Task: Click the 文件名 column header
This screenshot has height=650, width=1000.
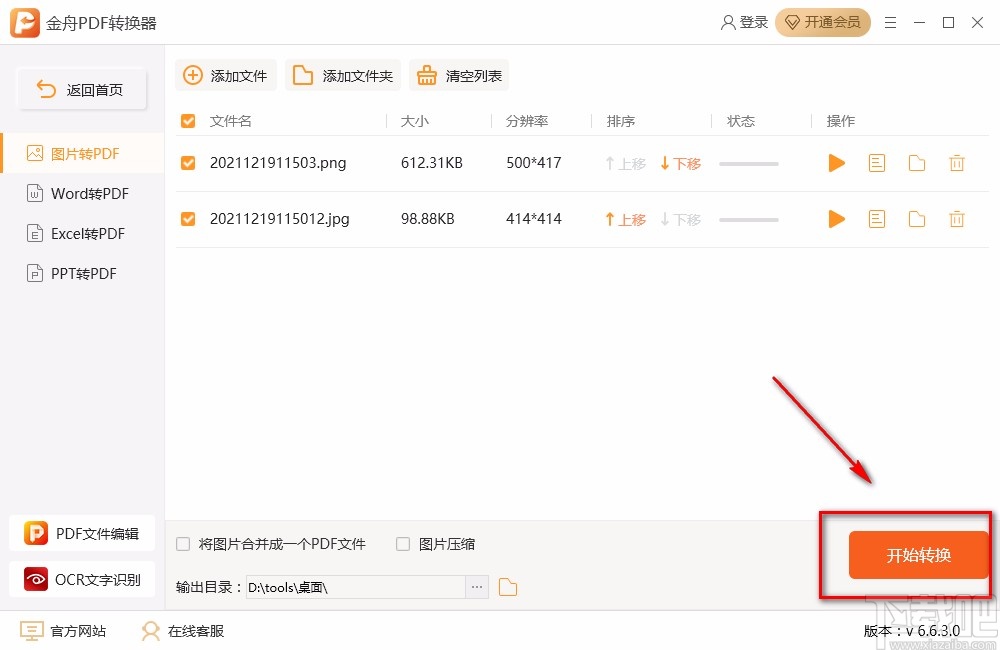Action: click(x=230, y=121)
